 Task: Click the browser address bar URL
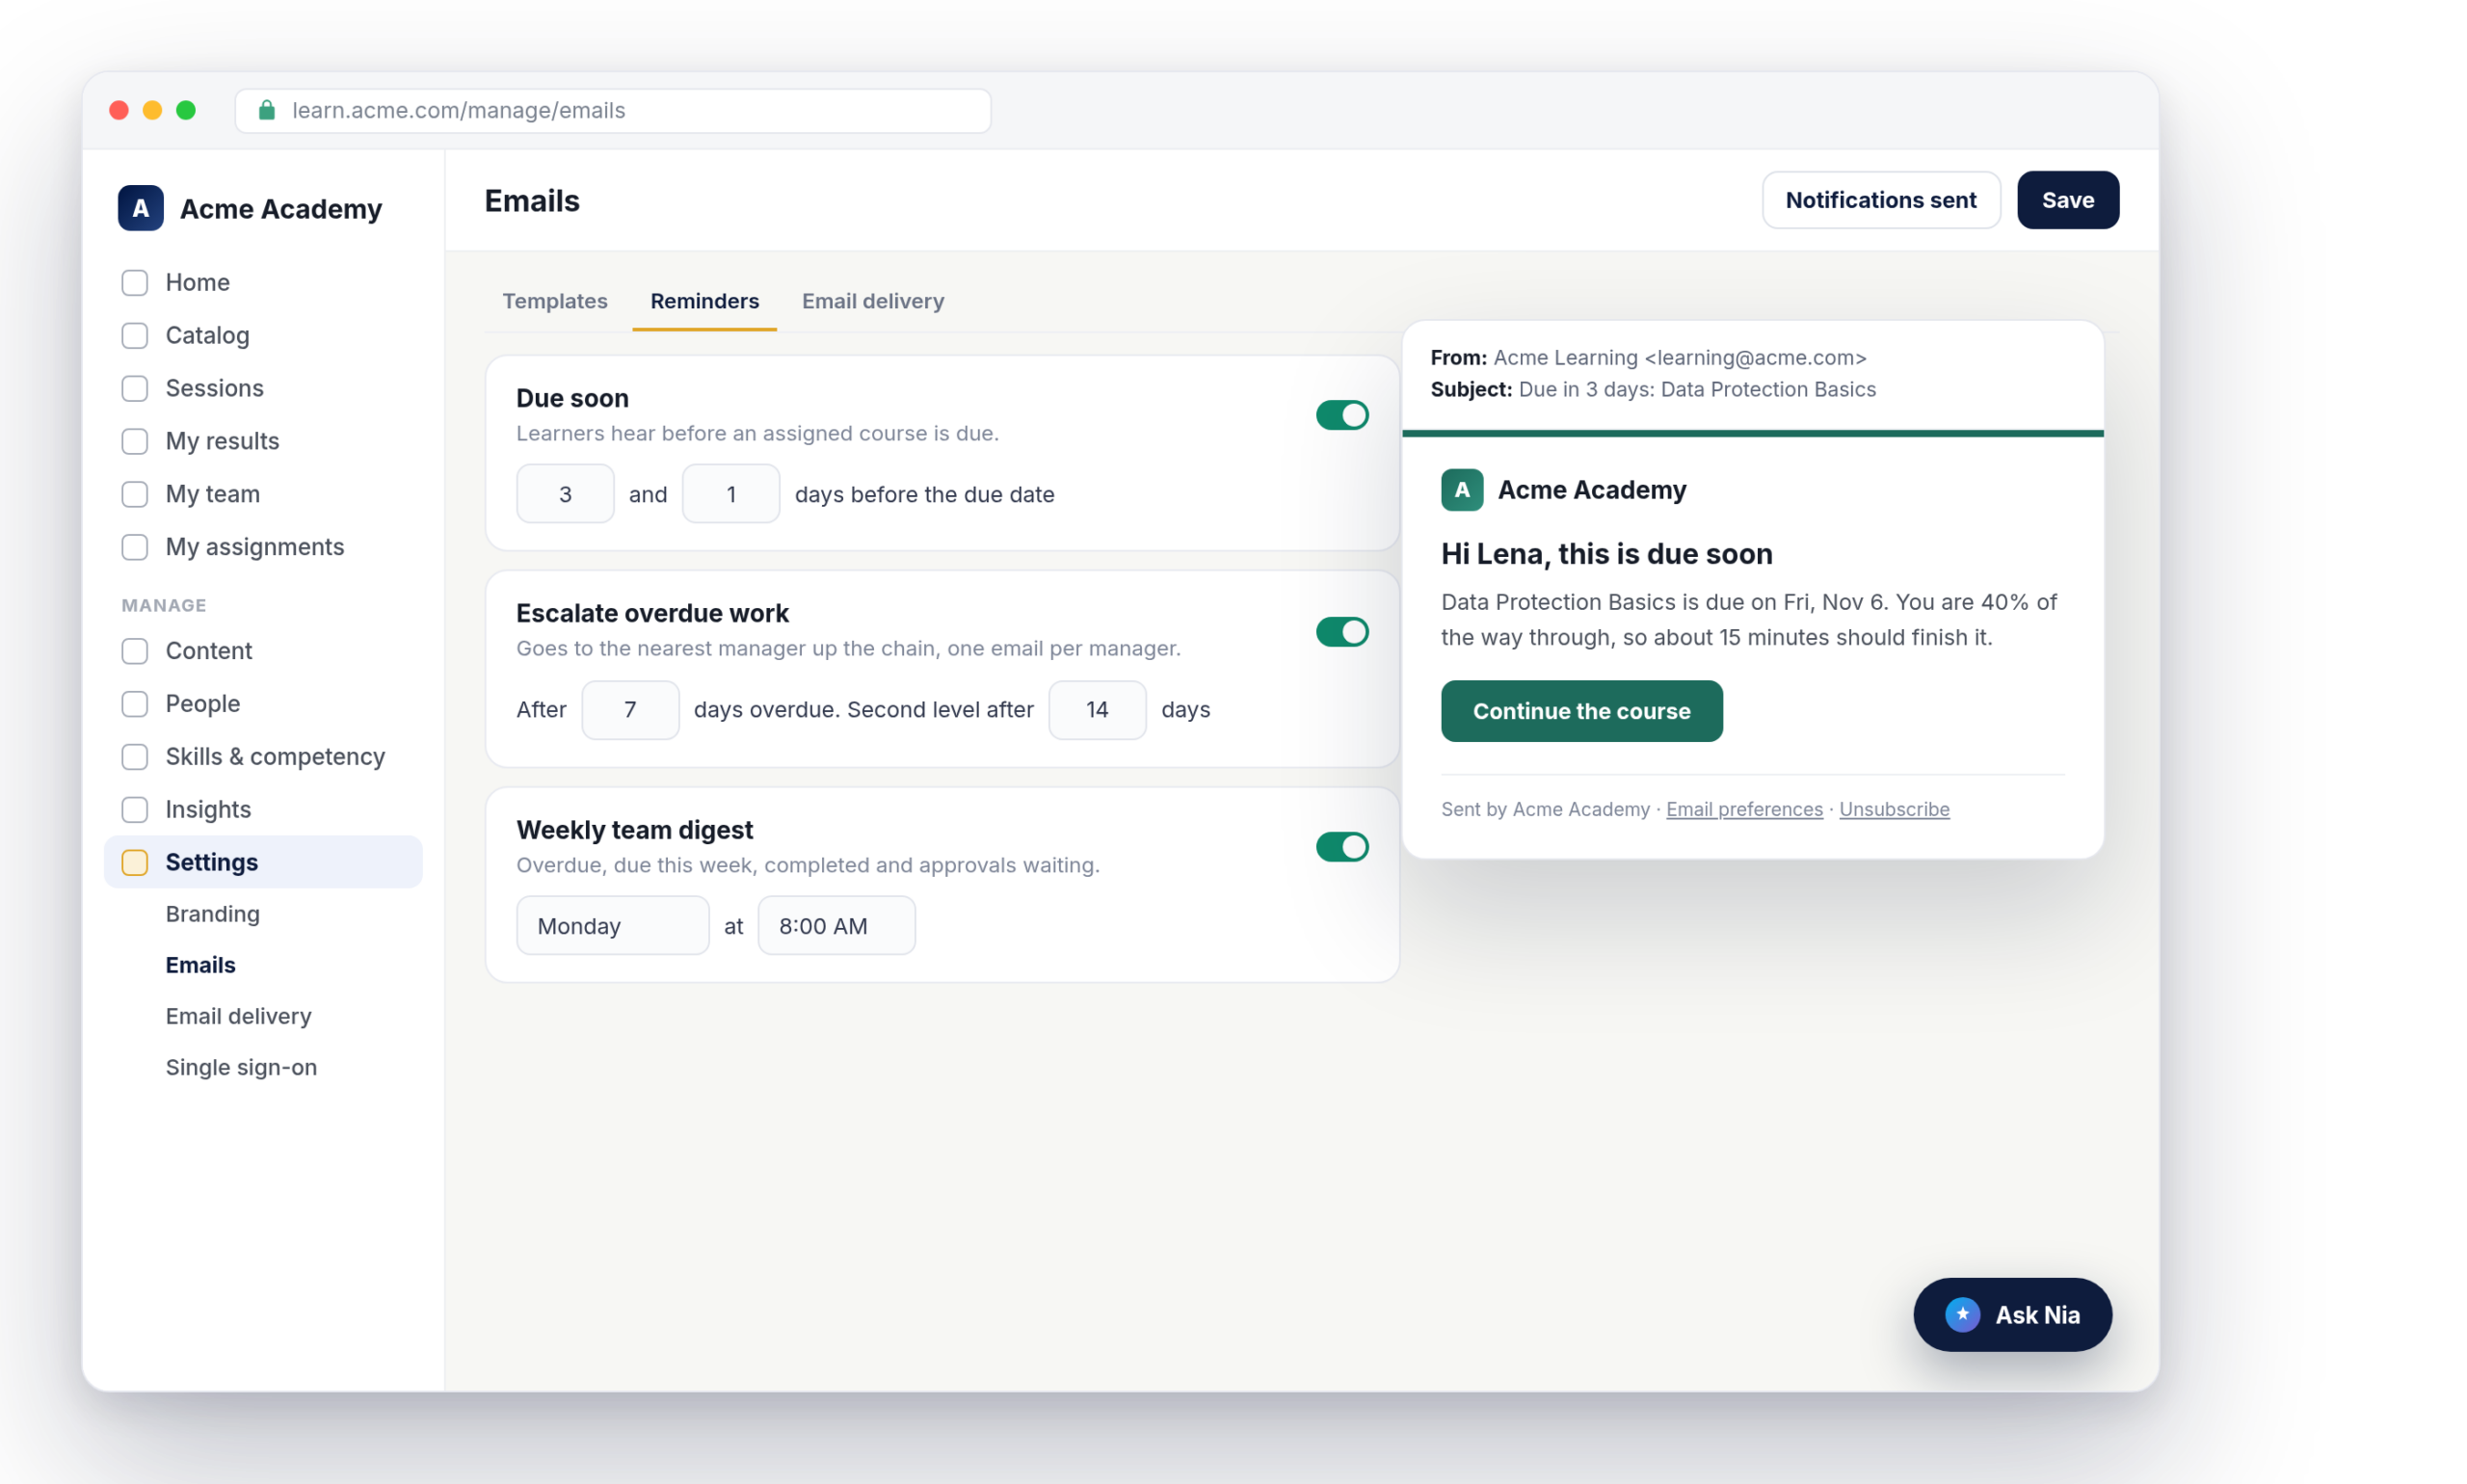coord(613,110)
